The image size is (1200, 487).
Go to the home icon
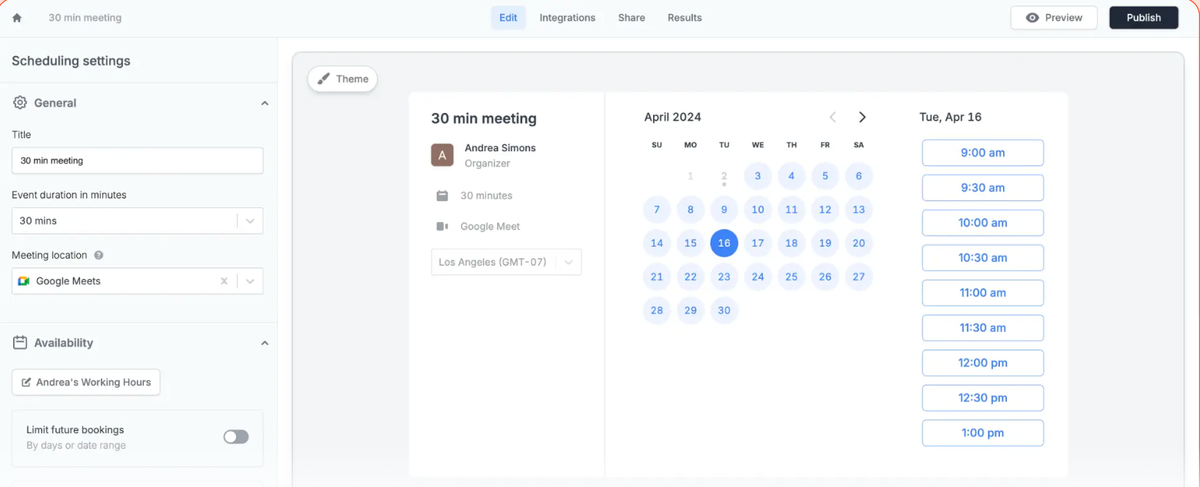pyautogui.click(x=17, y=18)
